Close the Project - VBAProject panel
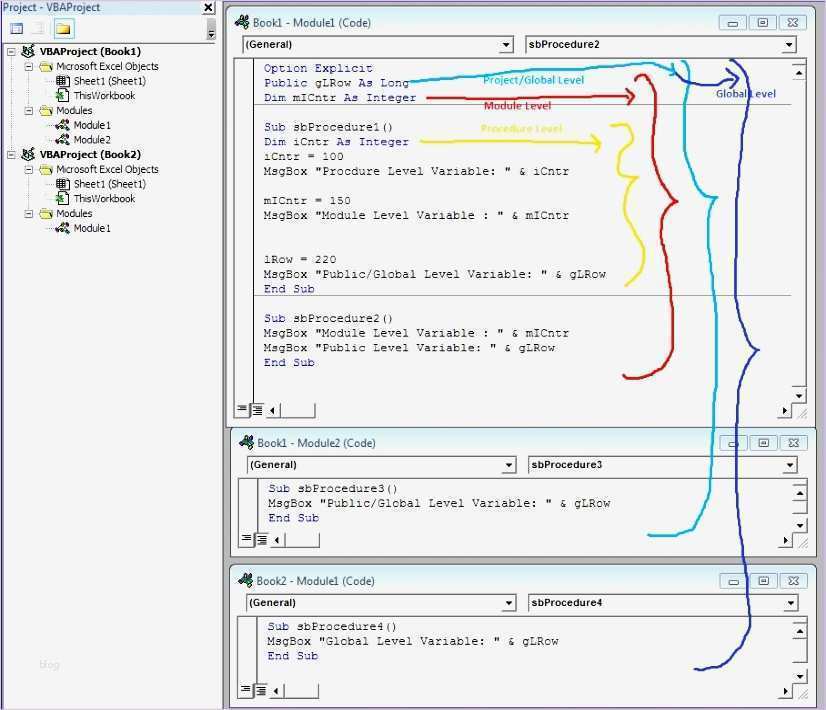Image resolution: width=826 pixels, height=710 pixels. (208, 7)
